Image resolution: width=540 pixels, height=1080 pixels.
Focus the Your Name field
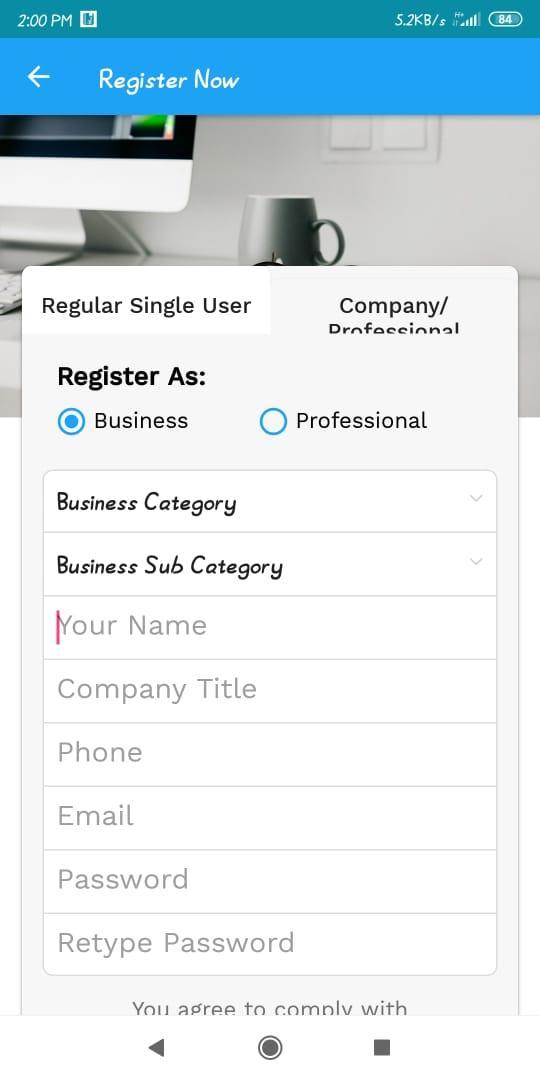click(x=270, y=627)
